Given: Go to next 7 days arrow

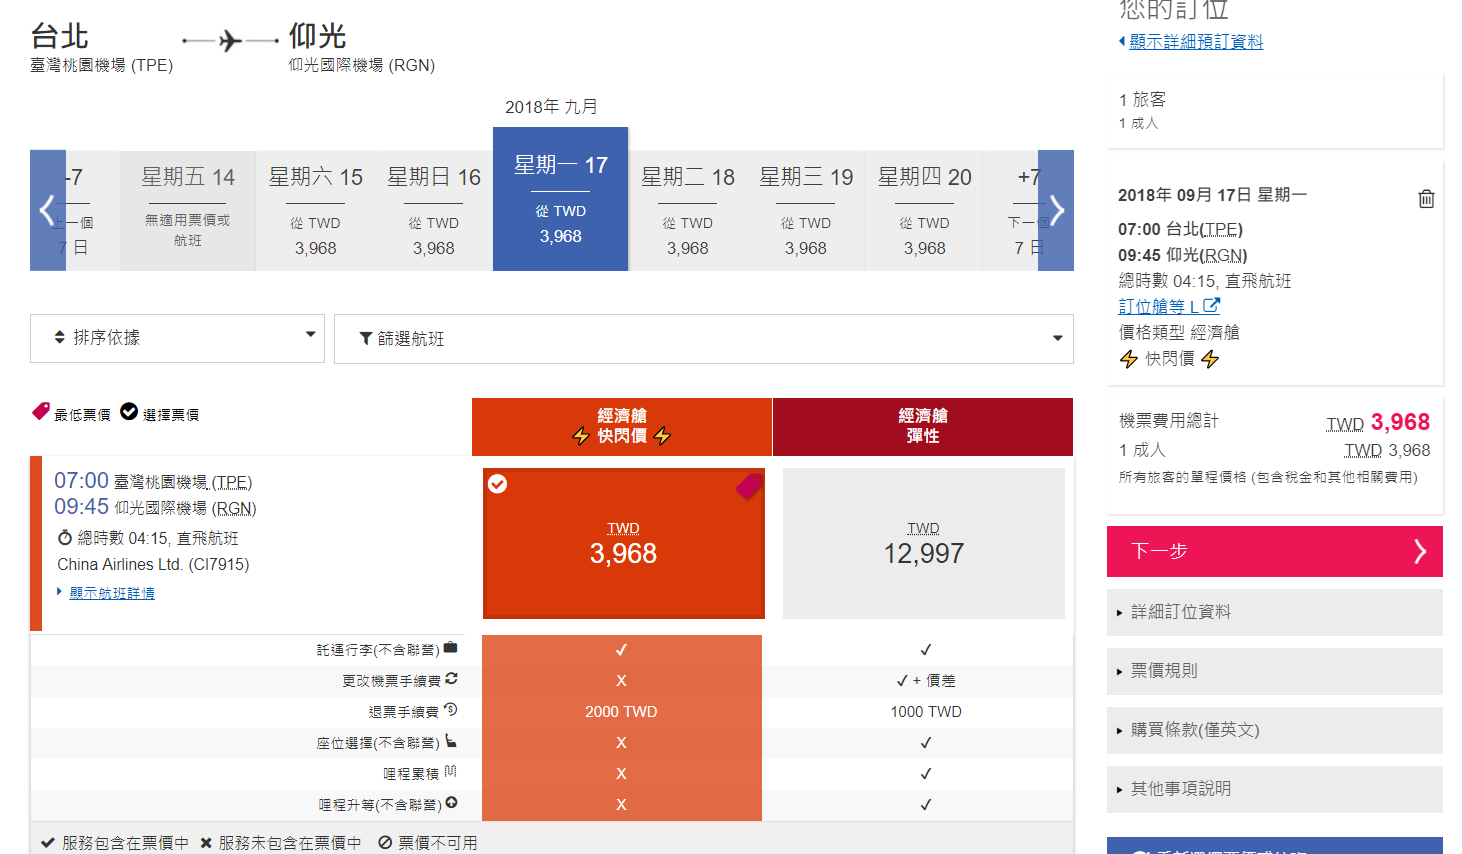Looking at the screenshot, I should click(x=1056, y=210).
